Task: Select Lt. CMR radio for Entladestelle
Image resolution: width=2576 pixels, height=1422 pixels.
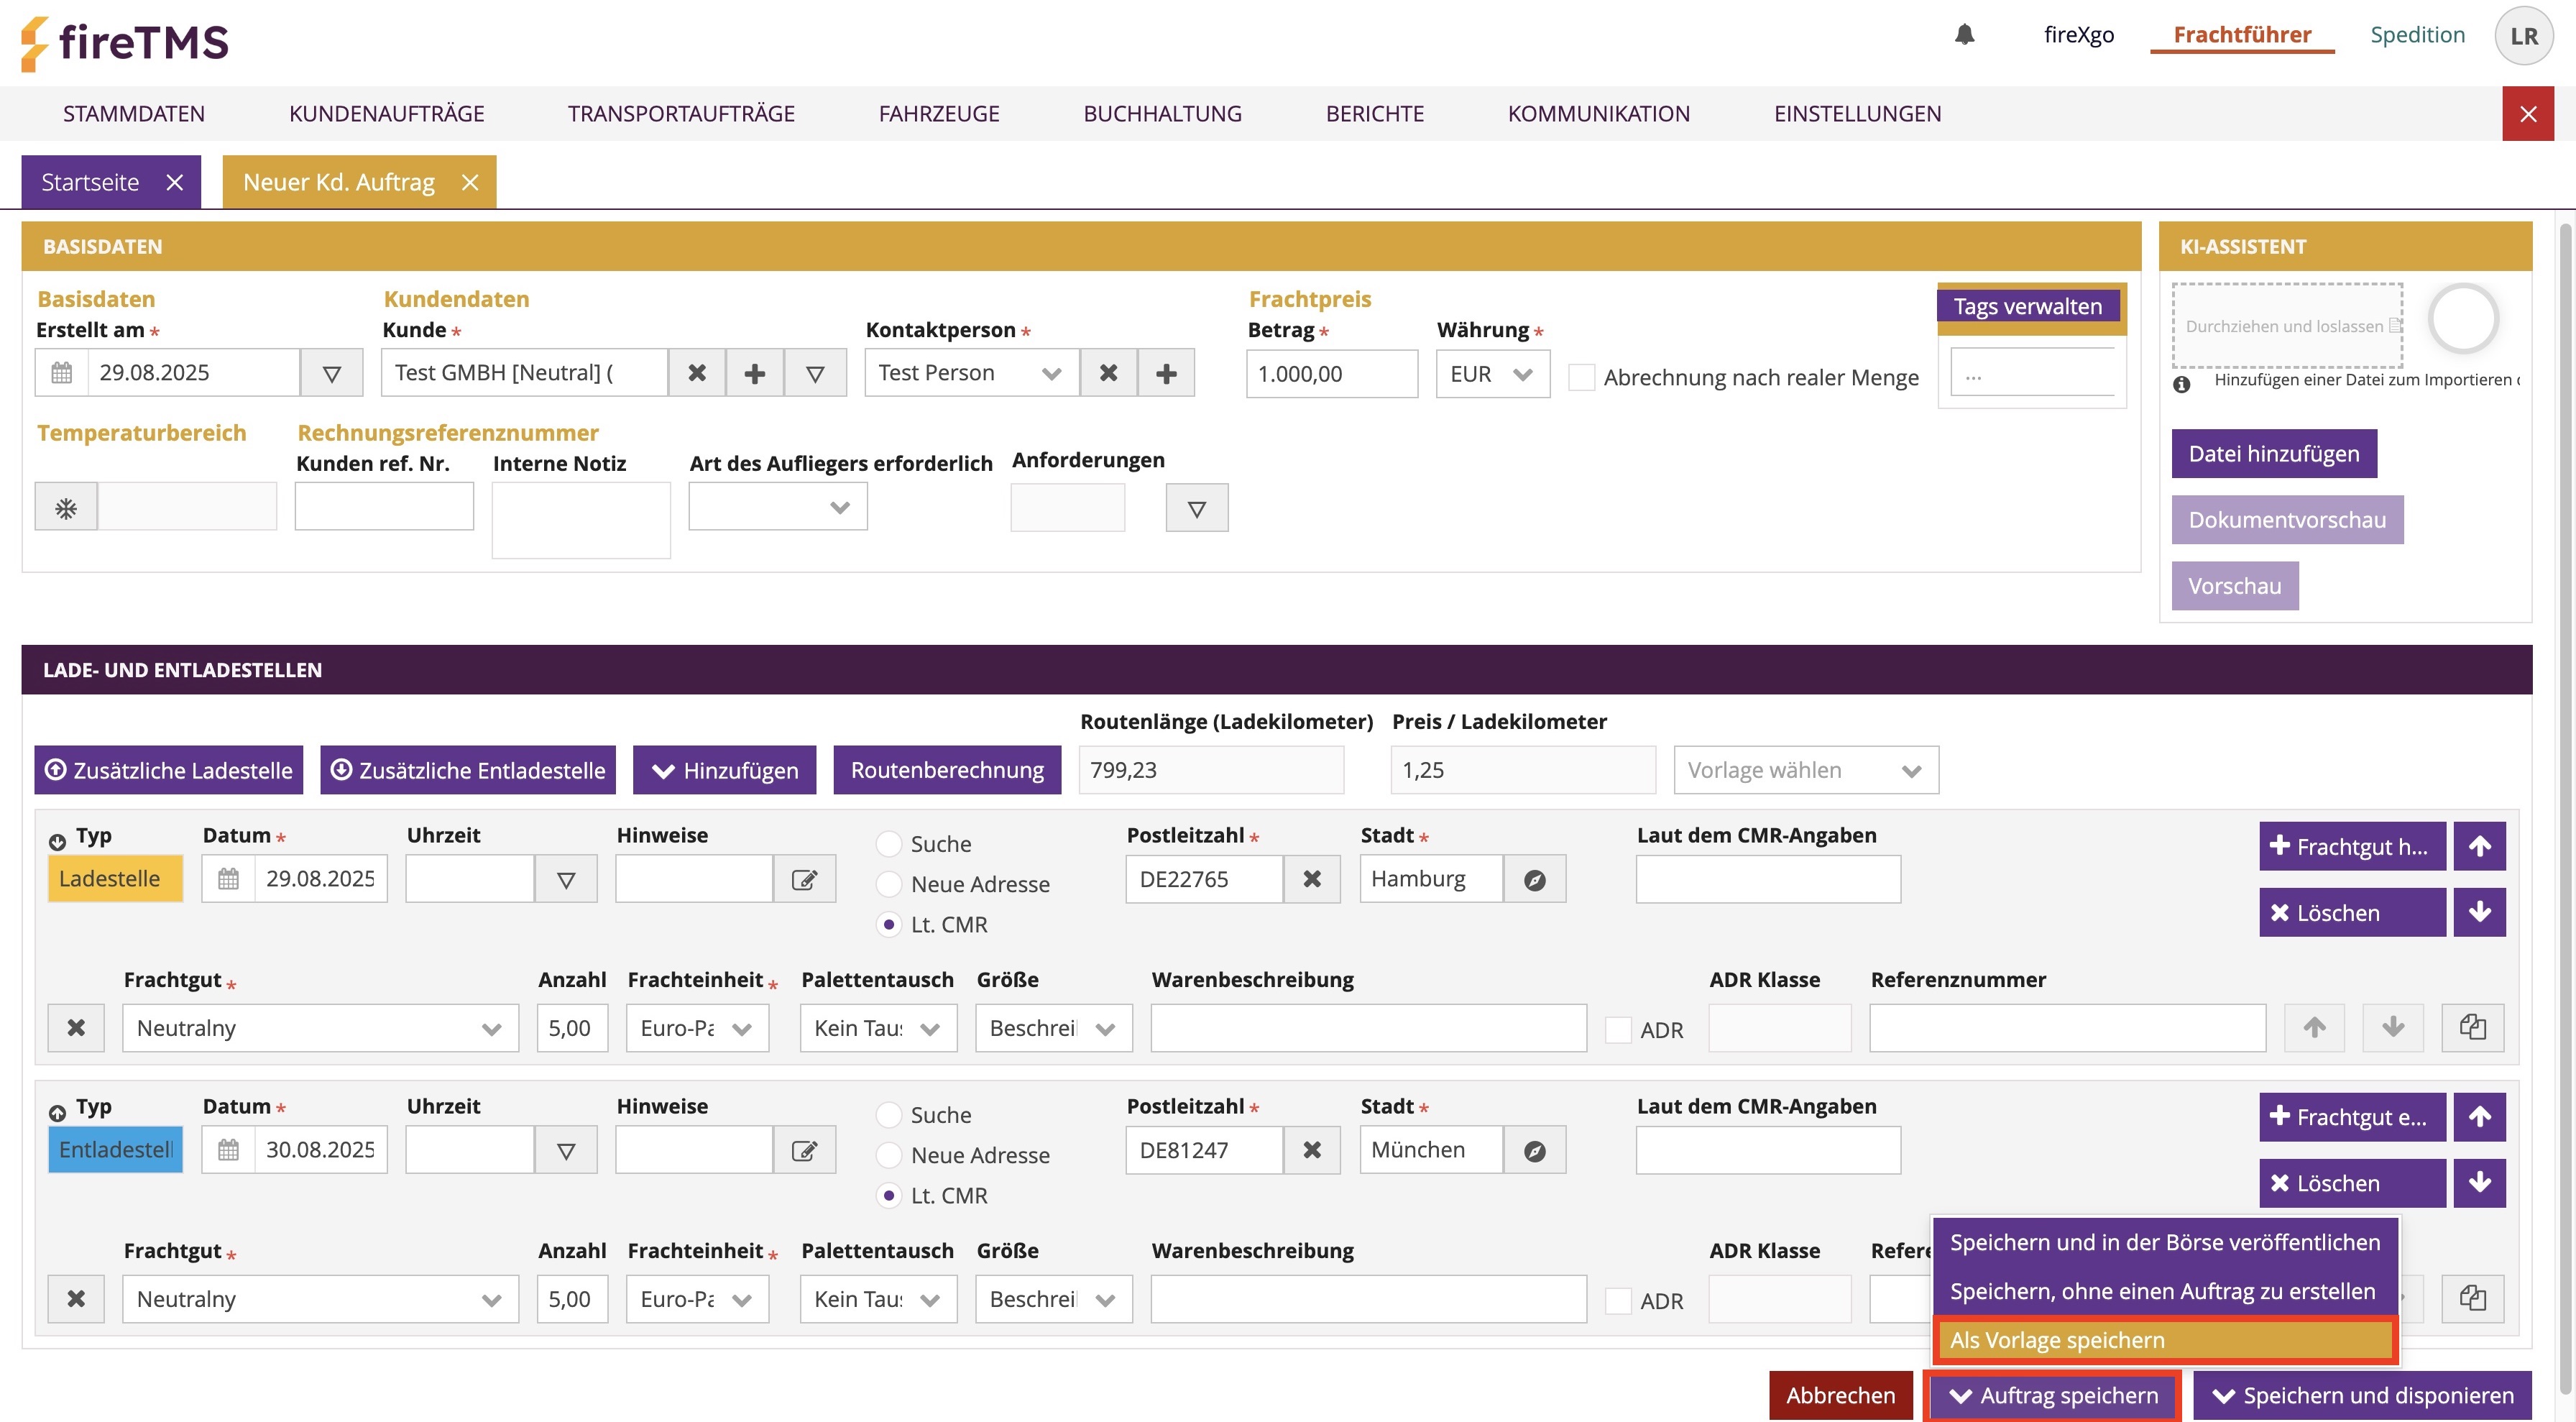Action: (x=888, y=1195)
